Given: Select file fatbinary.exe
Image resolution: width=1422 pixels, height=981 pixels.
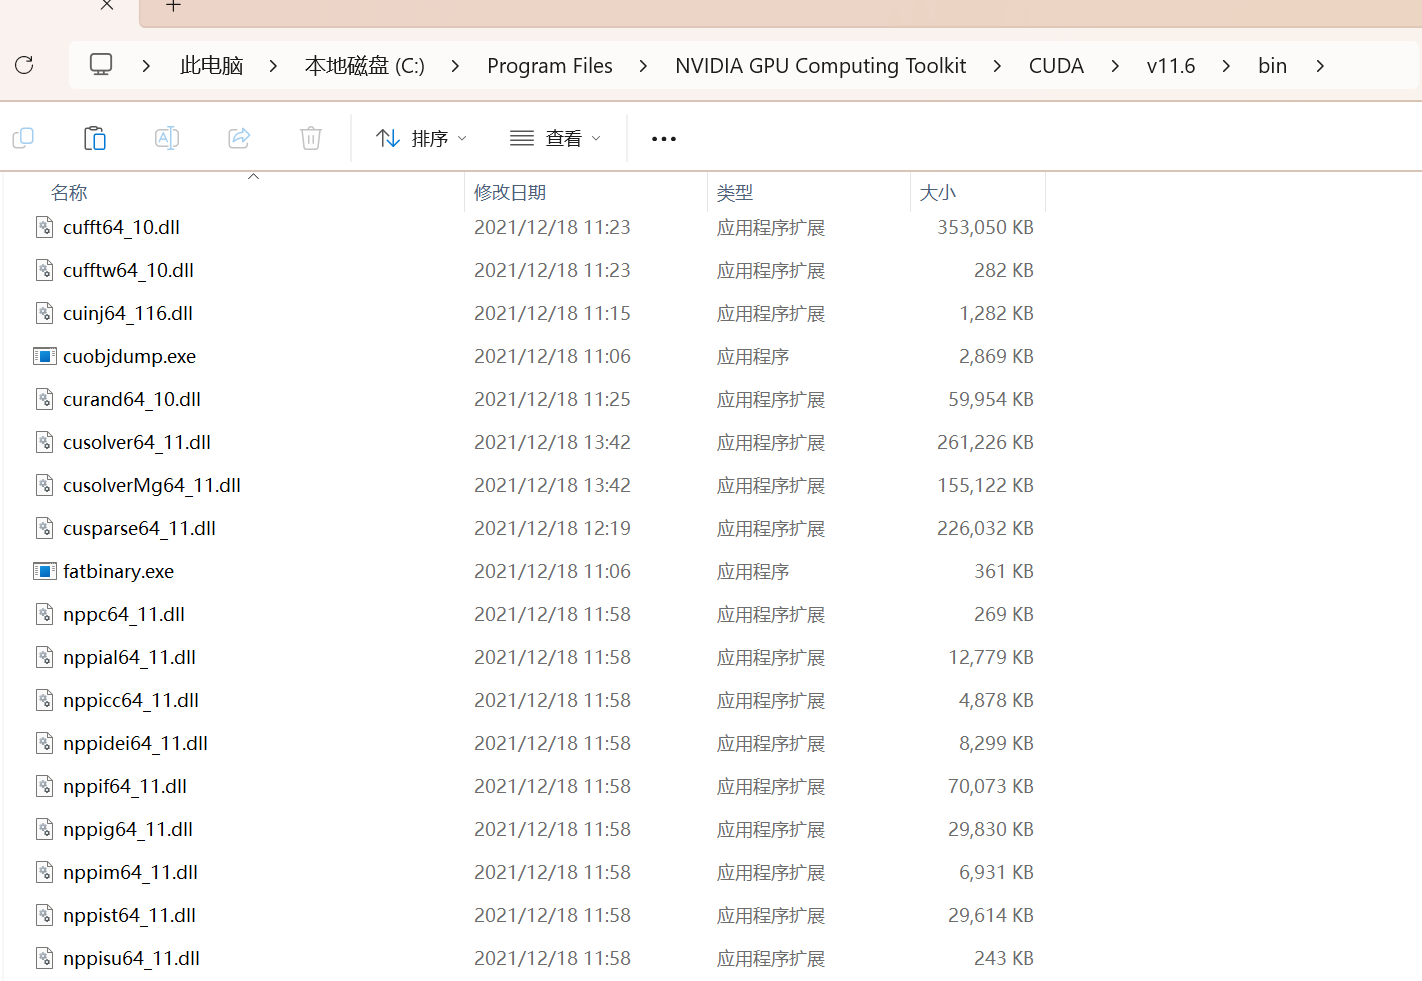Looking at the screenshot, I should point(118,571).
